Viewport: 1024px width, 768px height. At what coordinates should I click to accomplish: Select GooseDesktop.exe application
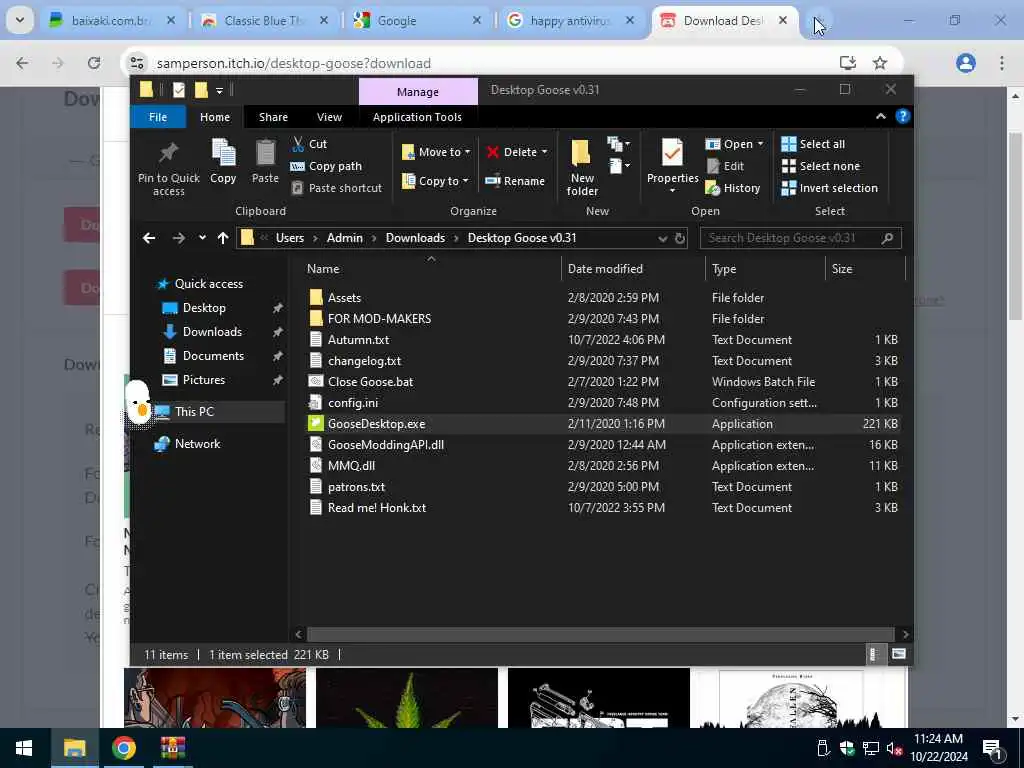point(376,424)
